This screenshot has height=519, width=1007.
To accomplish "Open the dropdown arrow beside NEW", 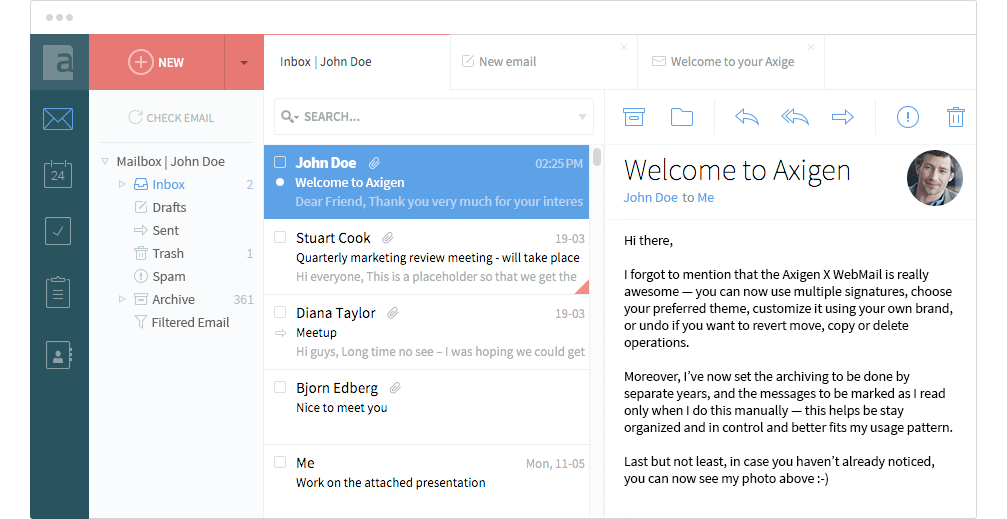I will pos(244,62).
